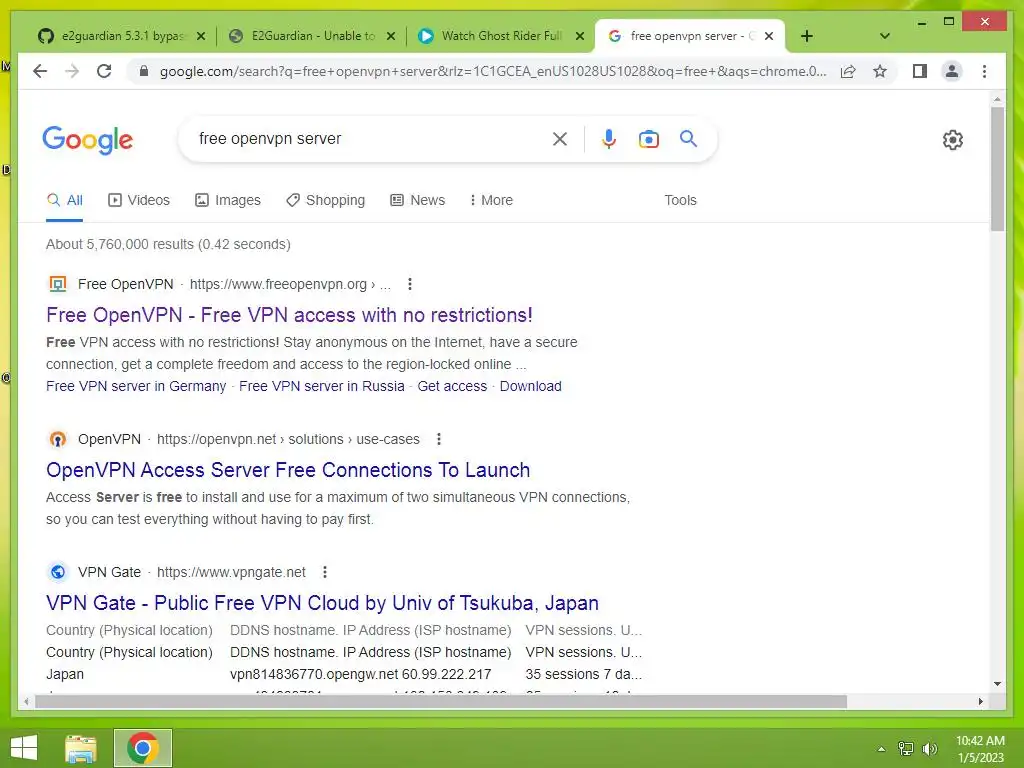
Task: Open more options for VPN Gate result
Action: [x=325, y=572]
